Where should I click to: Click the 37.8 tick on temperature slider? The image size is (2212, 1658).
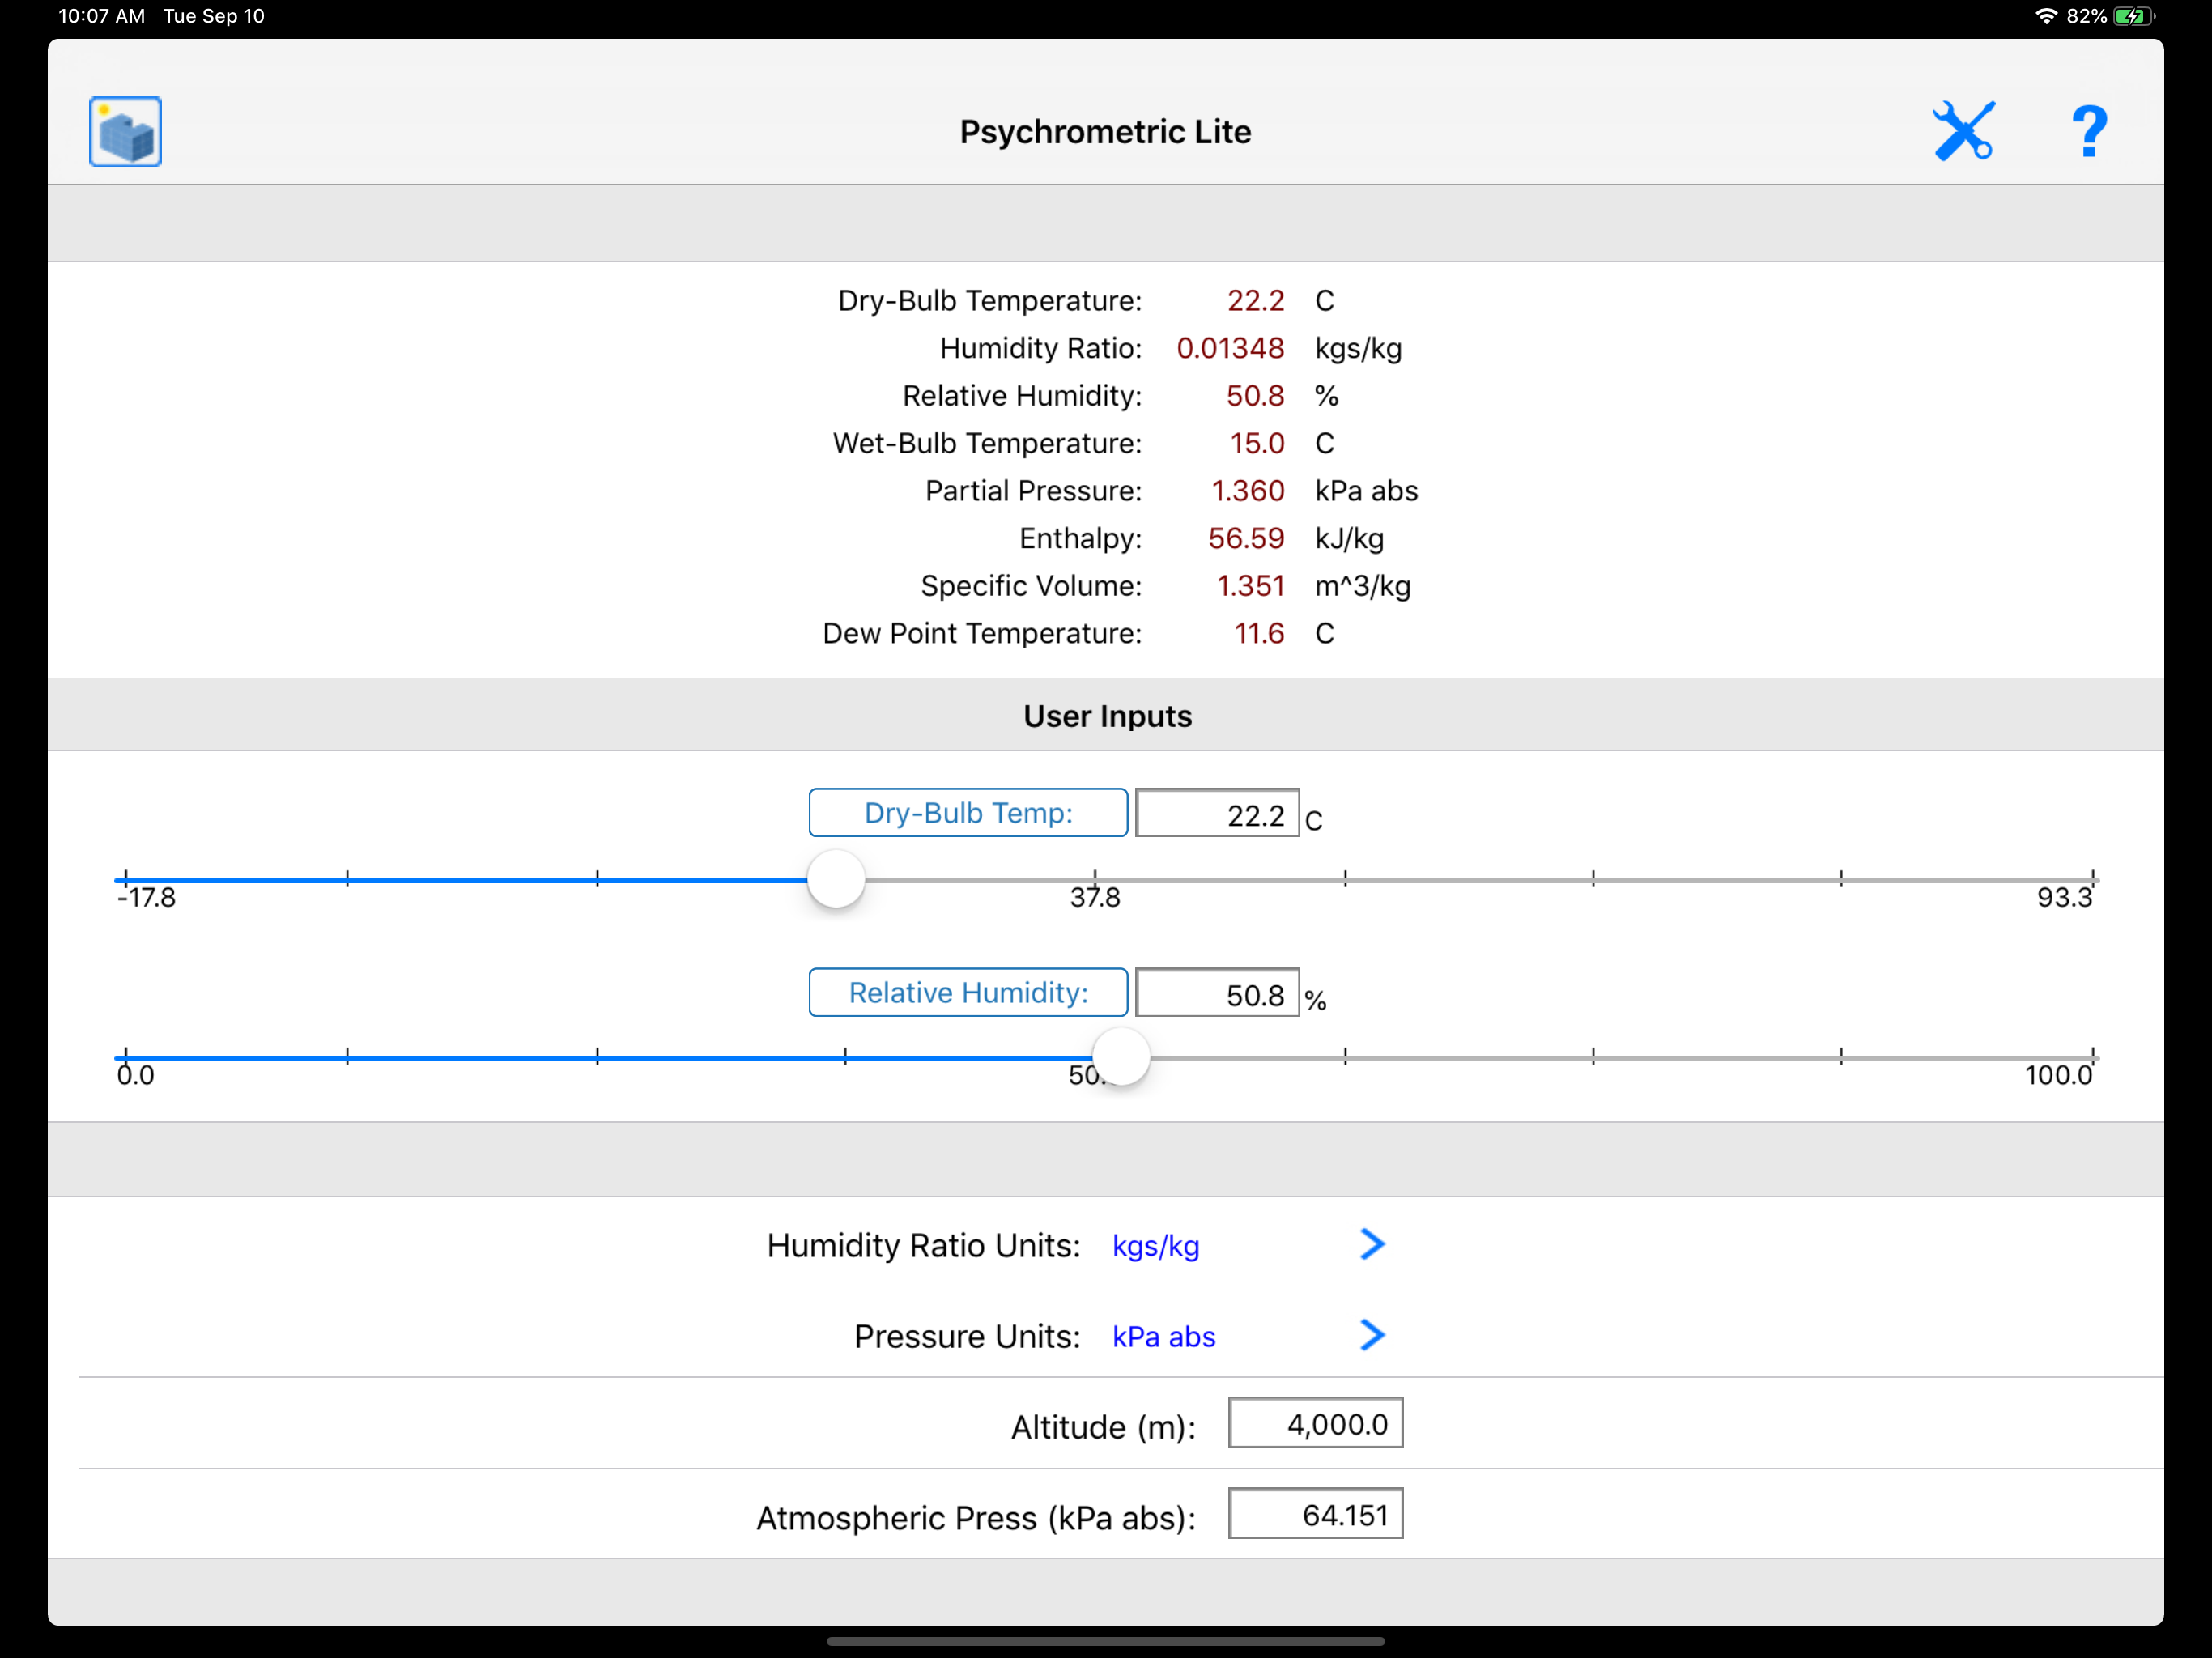pyautogui.click(x=1095, y=880)
